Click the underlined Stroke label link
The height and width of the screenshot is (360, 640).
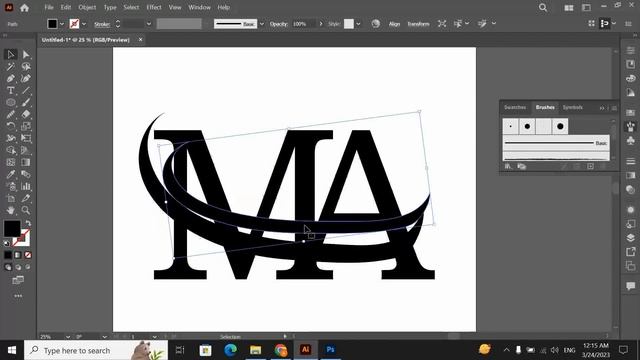pos(102,24)
